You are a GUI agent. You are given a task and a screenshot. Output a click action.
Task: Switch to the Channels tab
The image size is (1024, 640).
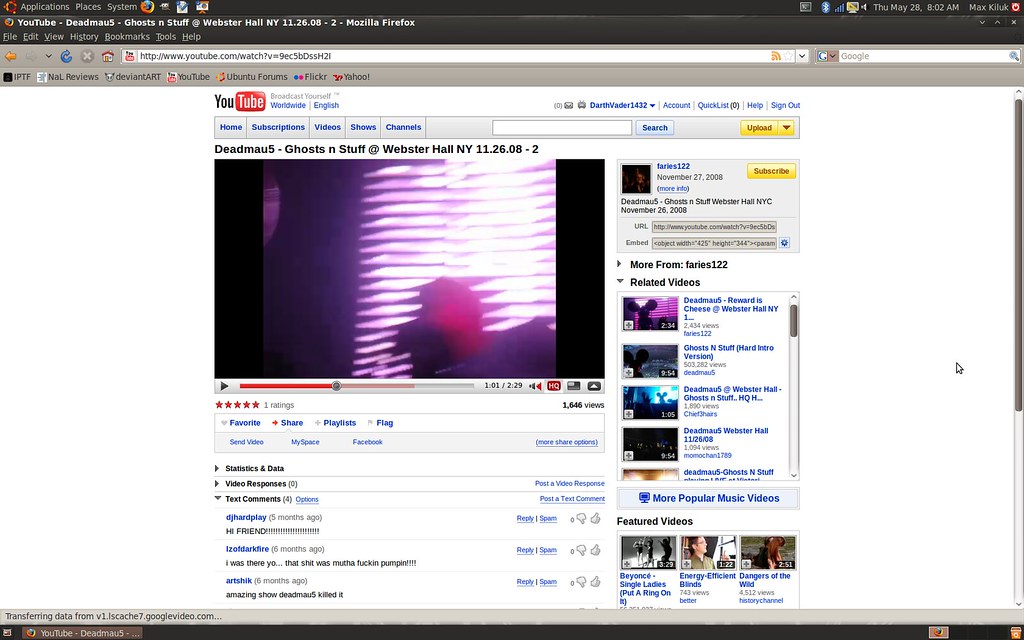tap(403, 127)
